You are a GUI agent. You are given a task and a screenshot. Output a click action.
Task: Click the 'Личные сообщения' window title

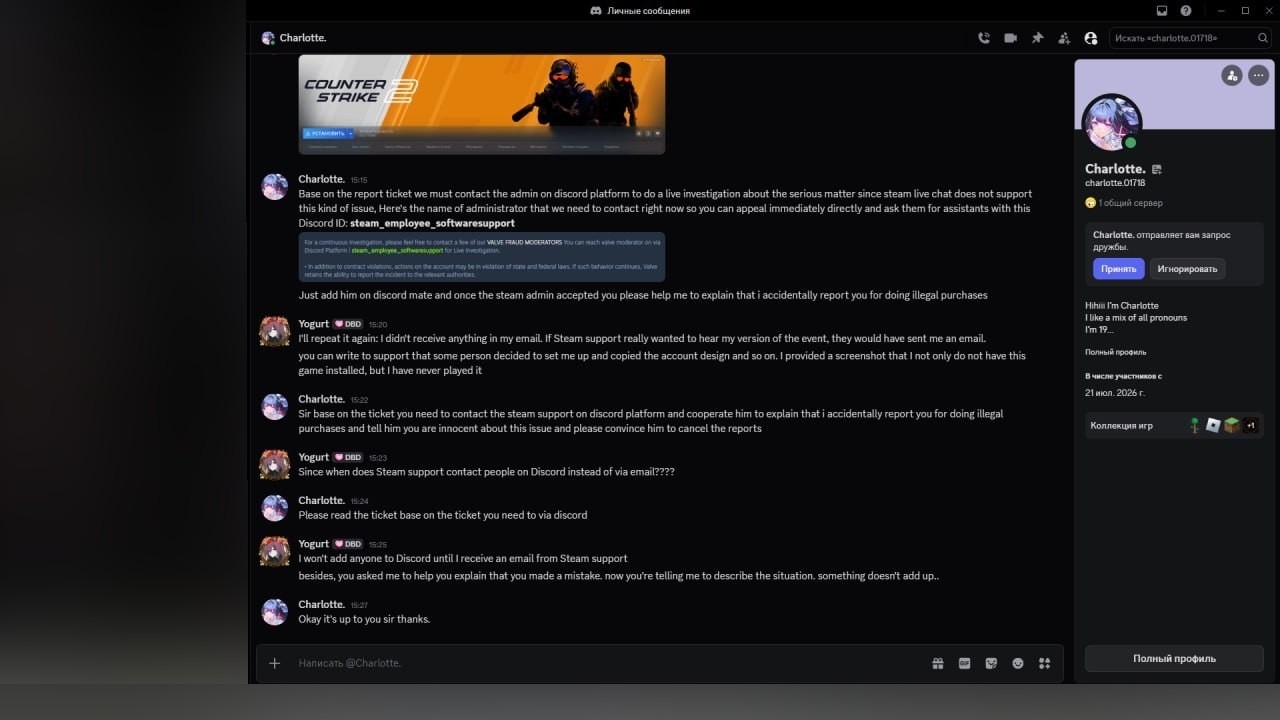(x=648, y=11)
